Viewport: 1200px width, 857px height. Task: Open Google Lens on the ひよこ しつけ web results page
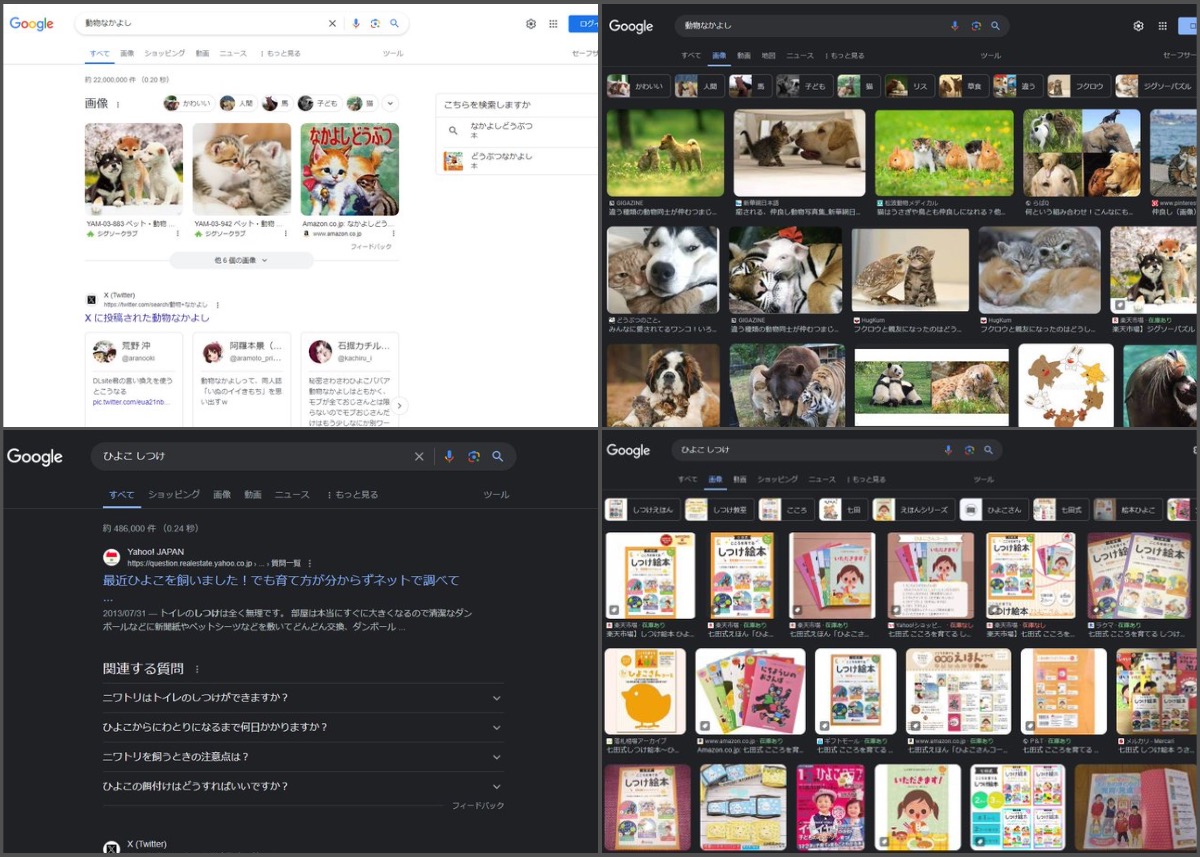(473, 457)
